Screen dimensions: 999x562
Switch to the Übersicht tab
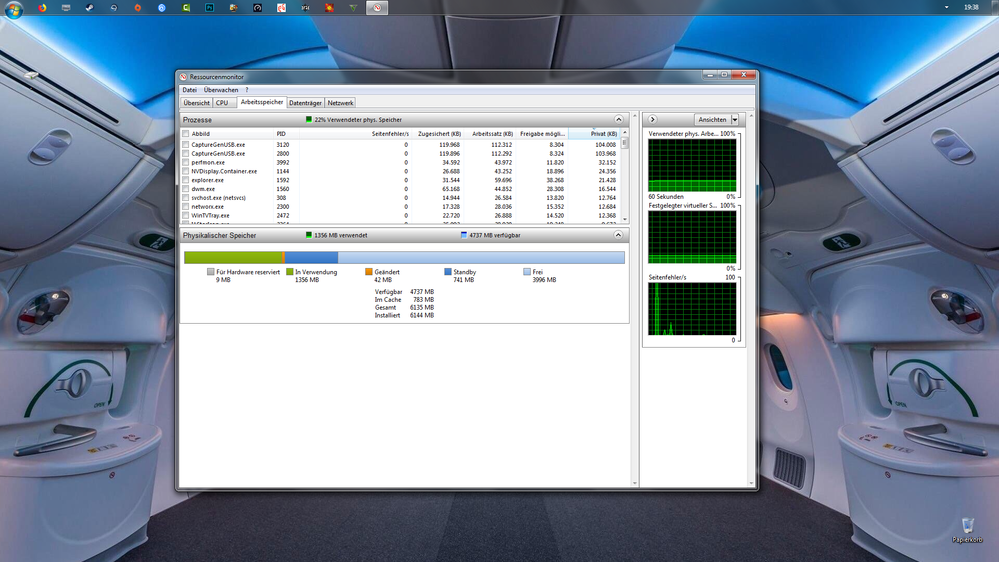(196, 103)
